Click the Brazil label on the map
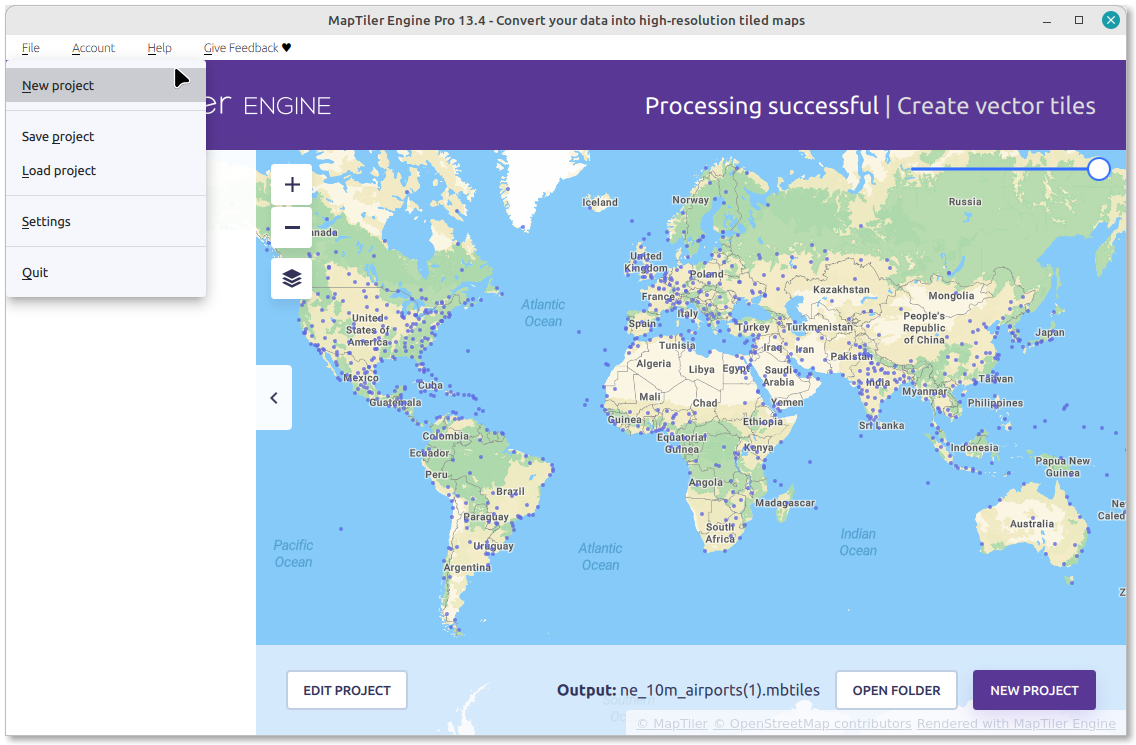The image size is (1136, 745). (510, 491)
